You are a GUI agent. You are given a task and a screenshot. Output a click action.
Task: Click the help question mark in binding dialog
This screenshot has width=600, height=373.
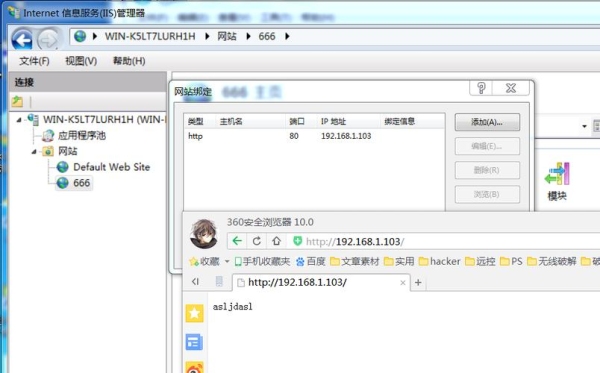(481, 88)
